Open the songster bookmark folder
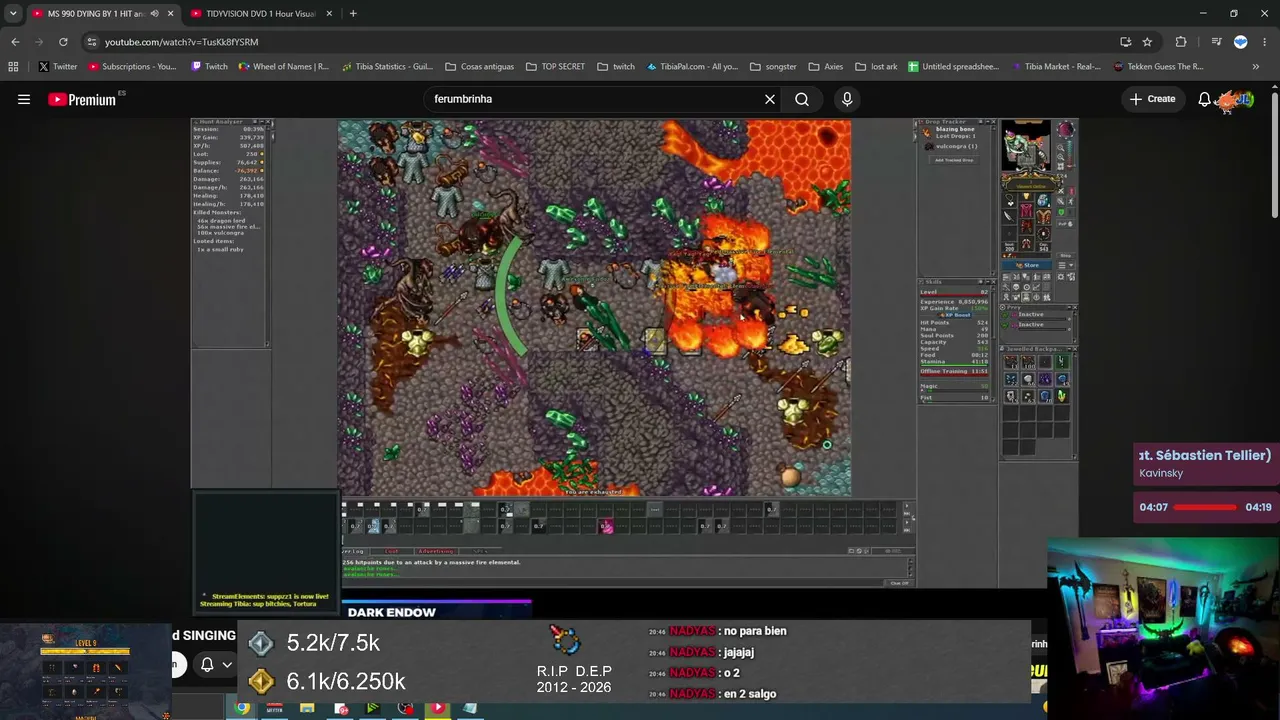This screenshot has width=1280, height=720. (x=773, y=67)
